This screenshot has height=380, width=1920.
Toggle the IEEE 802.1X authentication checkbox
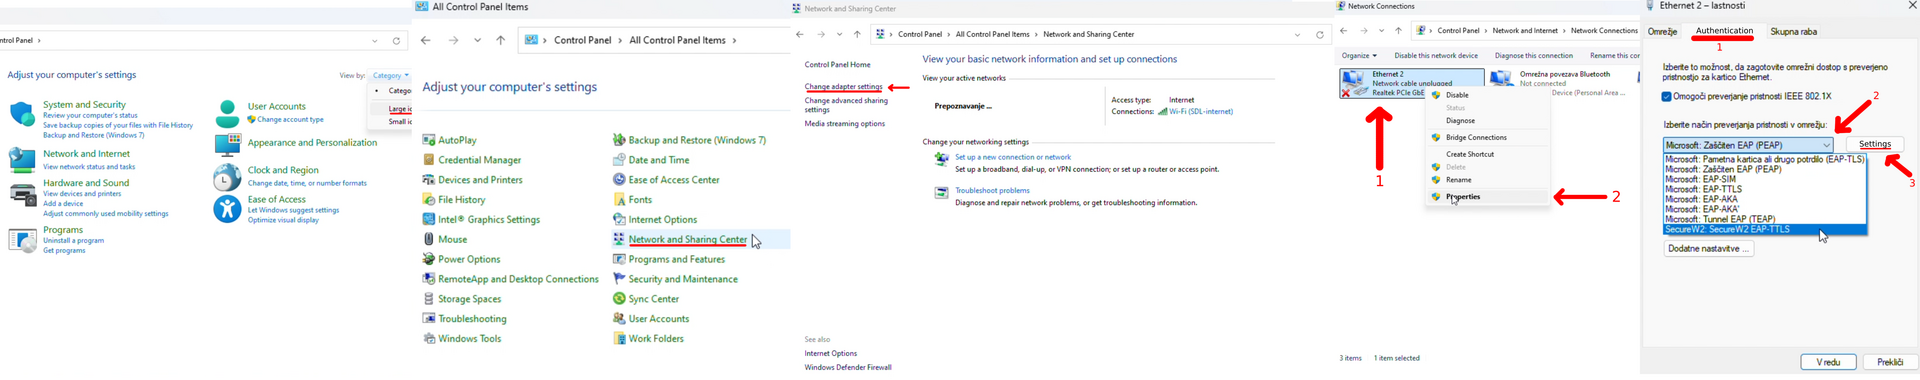click(x=1666, y=97)
